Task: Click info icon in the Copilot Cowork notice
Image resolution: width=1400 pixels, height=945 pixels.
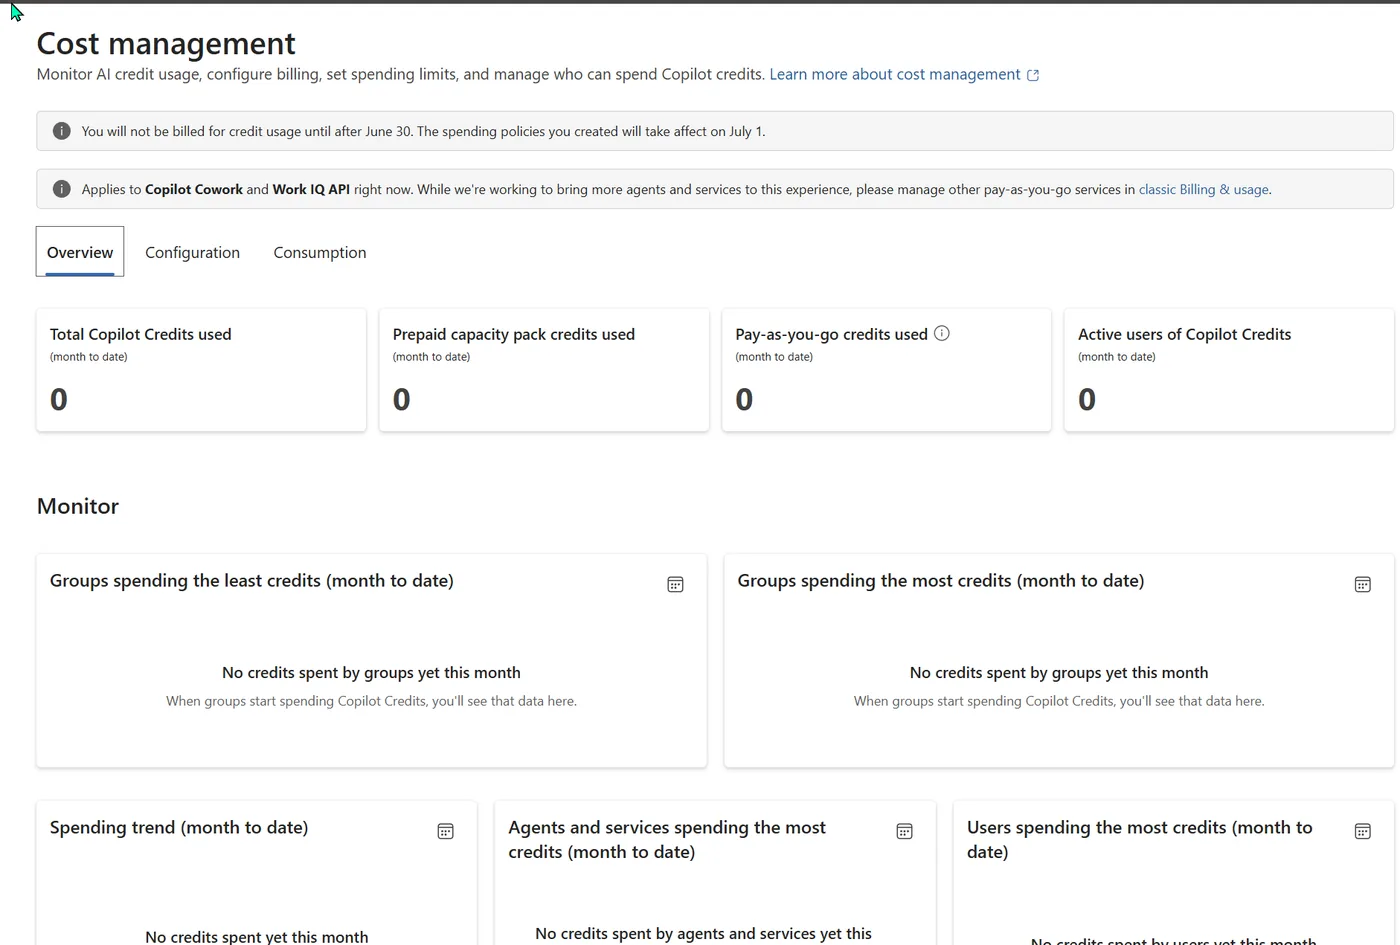Action: click(x=61, y=189)
